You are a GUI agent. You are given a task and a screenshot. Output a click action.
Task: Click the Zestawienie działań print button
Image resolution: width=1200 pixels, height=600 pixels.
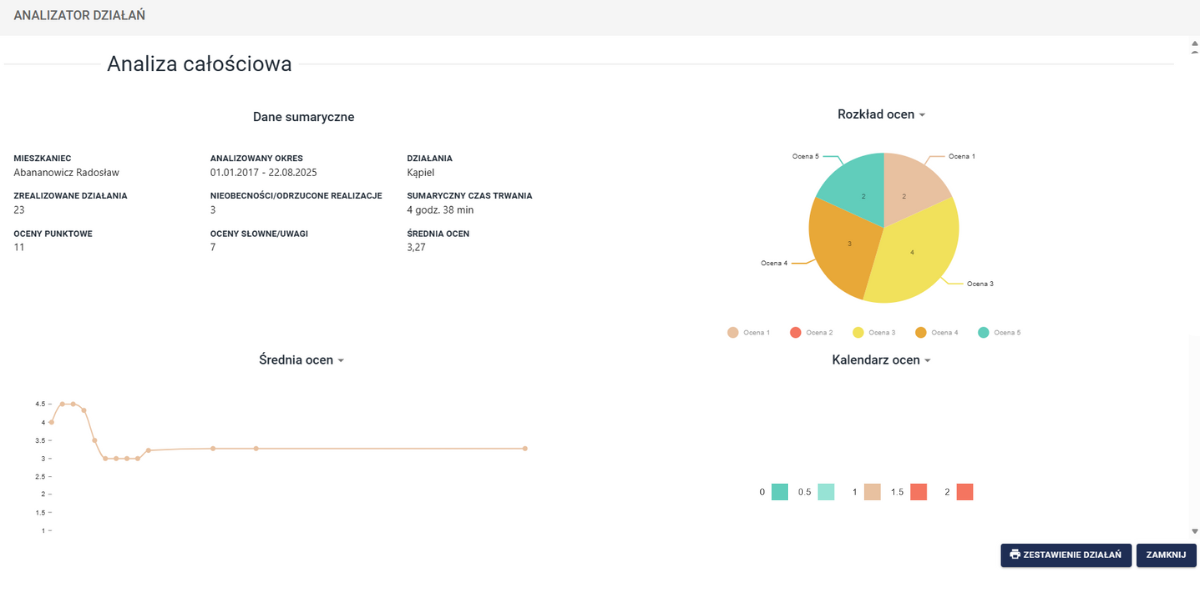(1066, 555)
